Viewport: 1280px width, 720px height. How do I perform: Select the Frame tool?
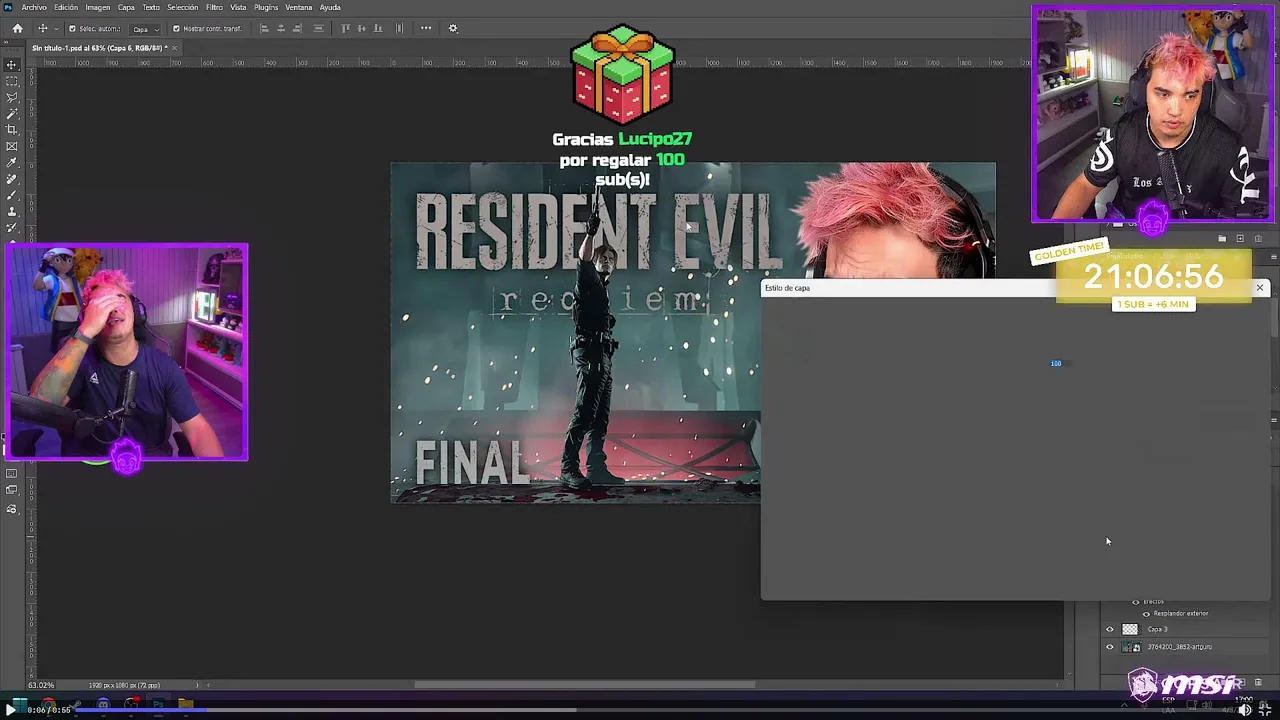(x=12, y=146)
